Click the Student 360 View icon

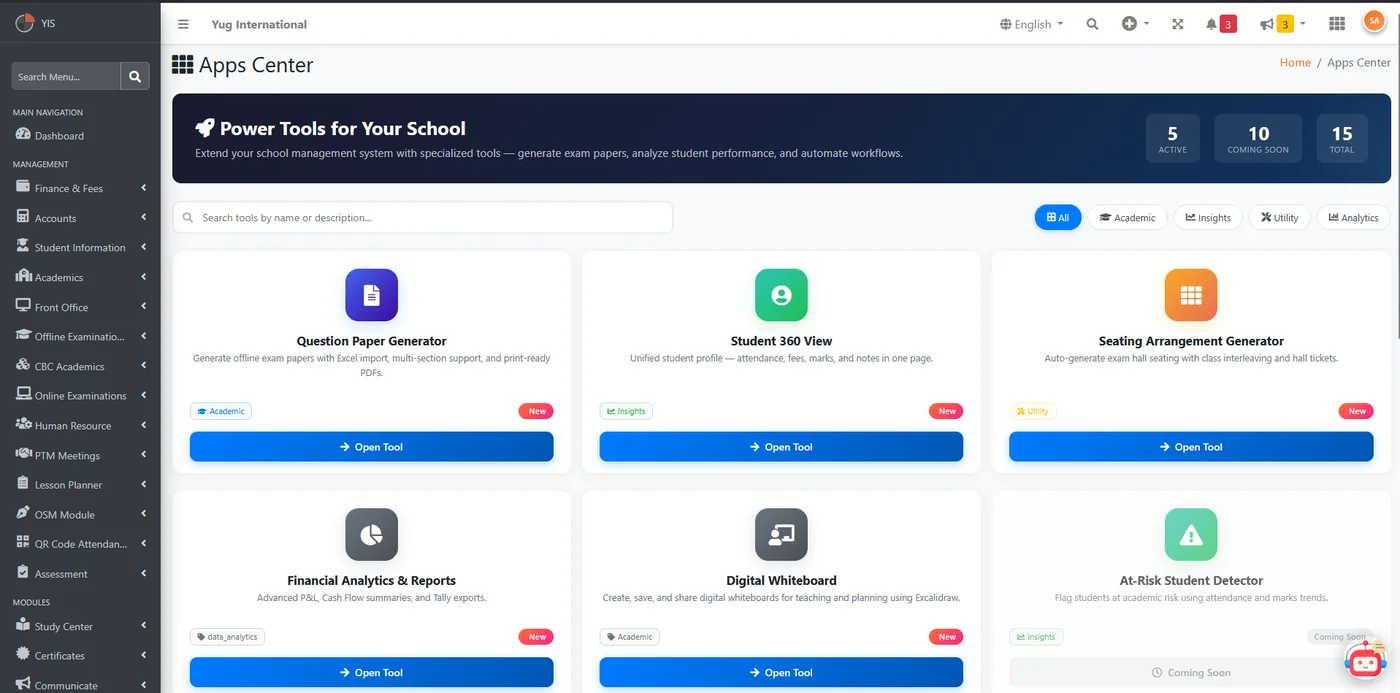tap(781, 295)
